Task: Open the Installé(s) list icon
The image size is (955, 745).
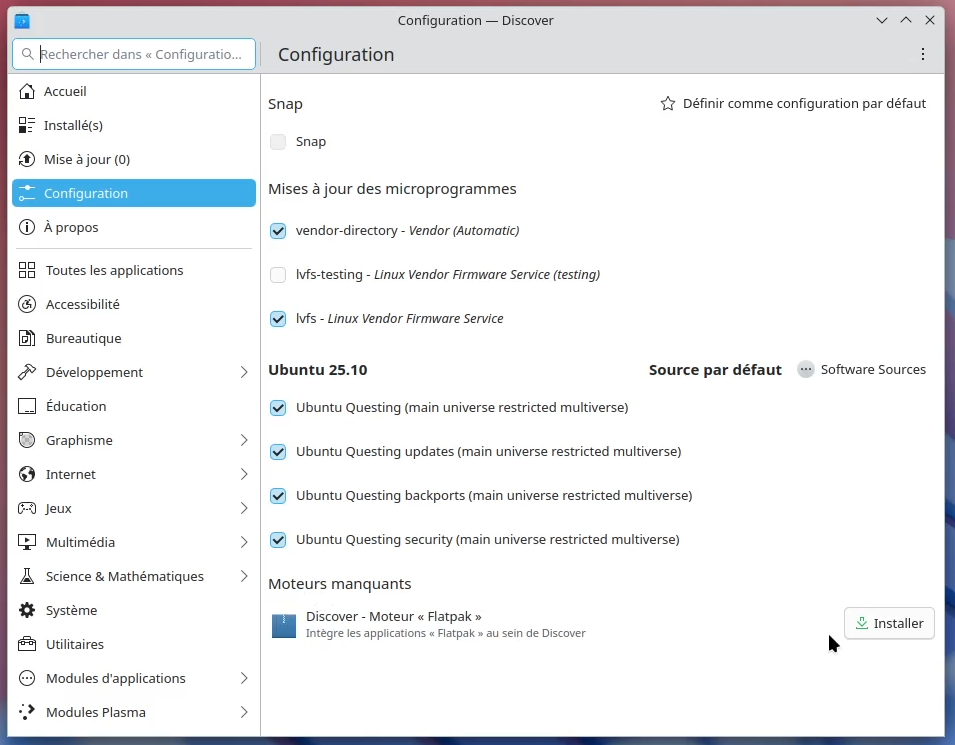Action: pos(27,126)
